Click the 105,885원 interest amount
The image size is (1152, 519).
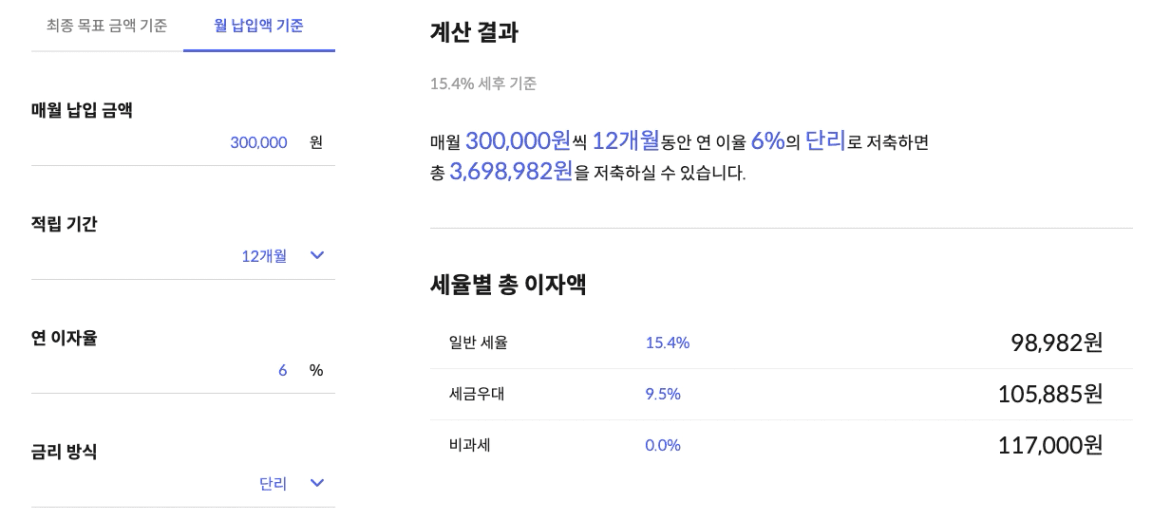point(1050,394)
